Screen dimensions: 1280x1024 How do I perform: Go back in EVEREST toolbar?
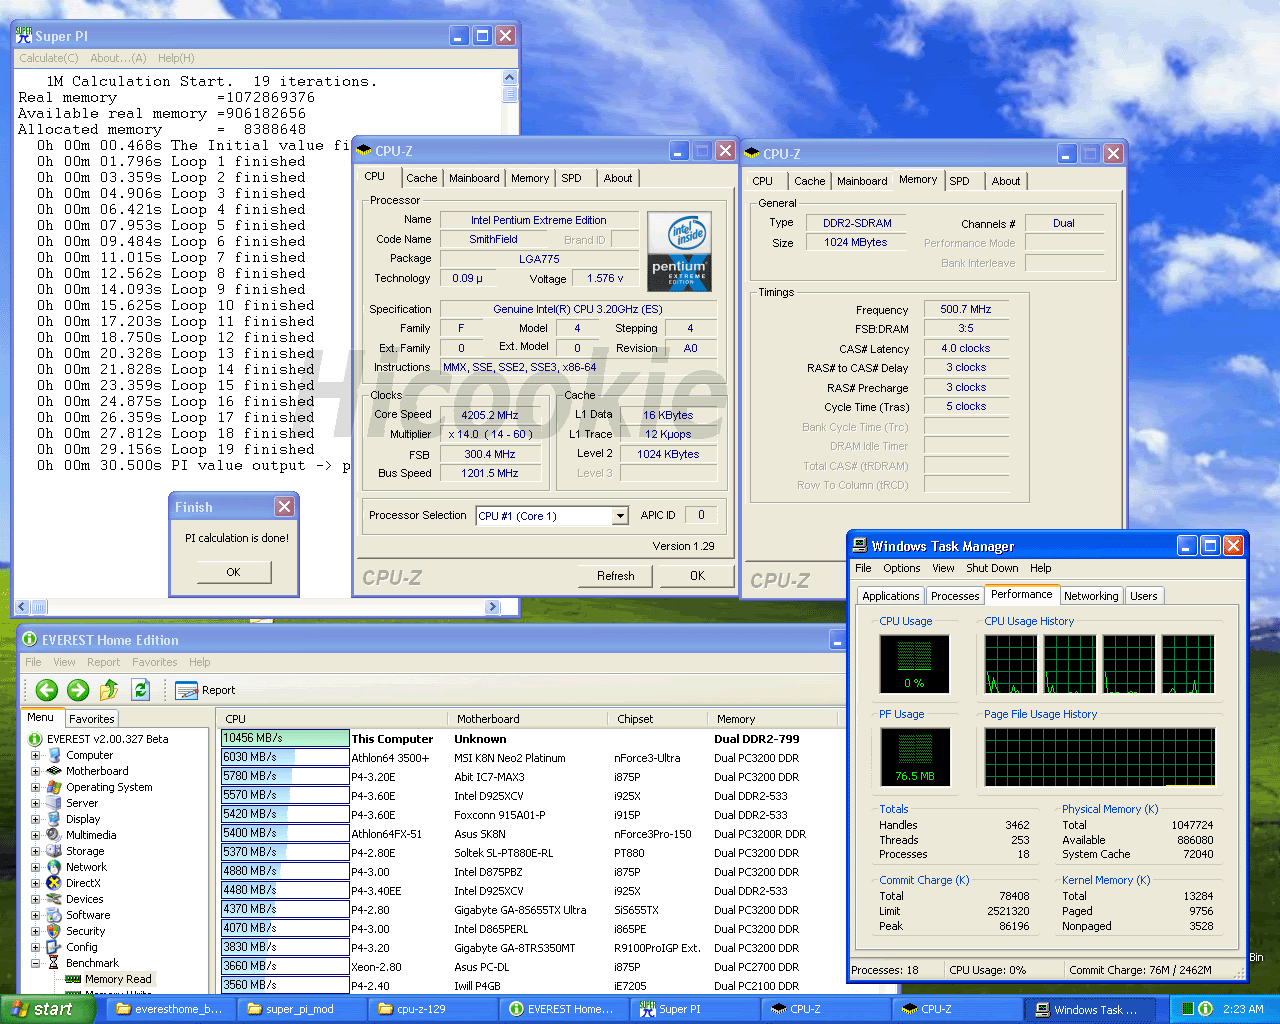coord(46,690)
